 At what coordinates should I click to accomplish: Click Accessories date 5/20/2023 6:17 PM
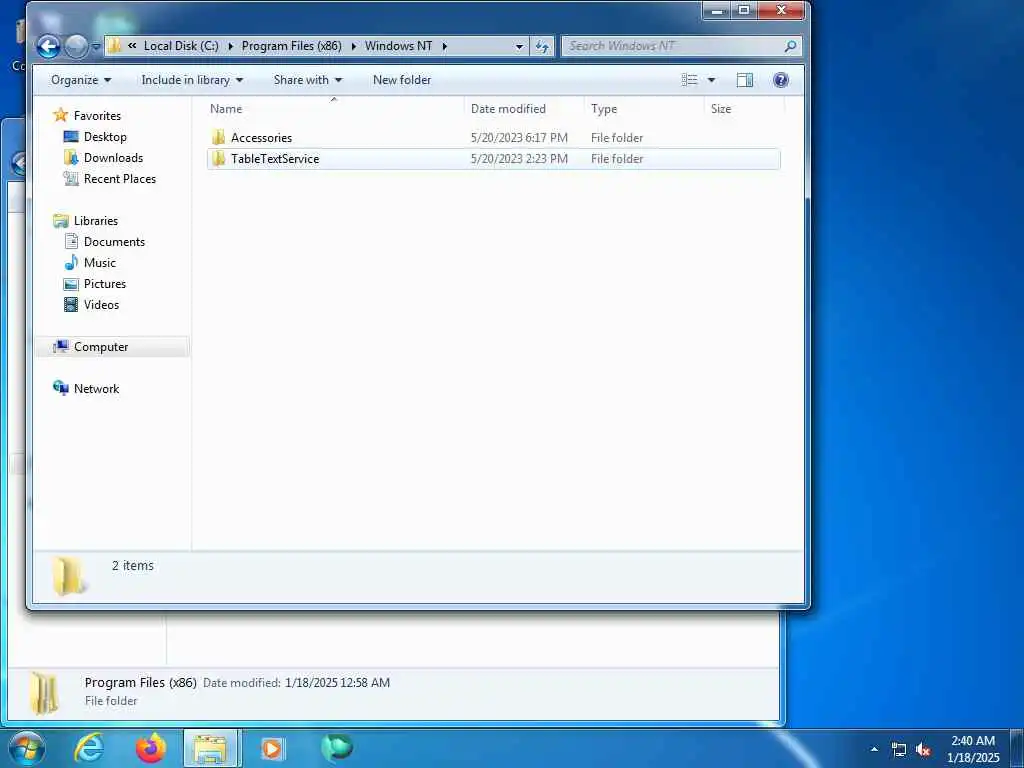(519, 138)
